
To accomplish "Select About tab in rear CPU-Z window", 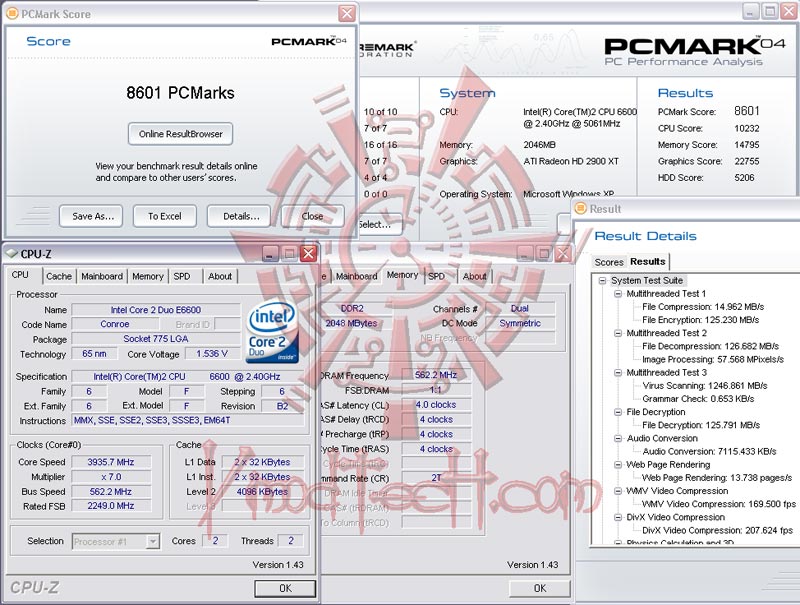I will coord(474,276).
